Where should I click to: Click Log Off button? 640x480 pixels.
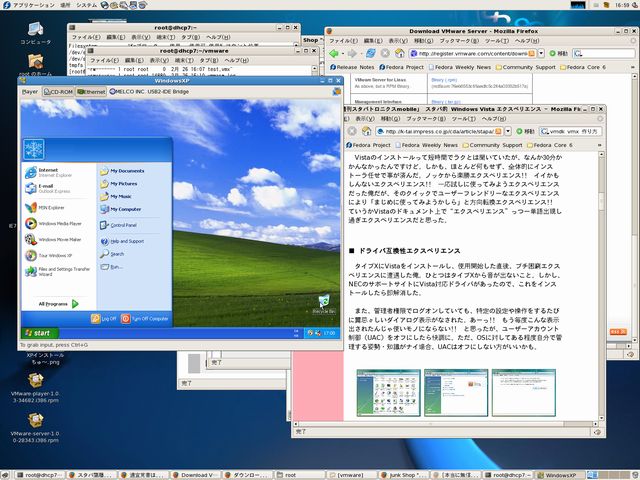(104, 319)
